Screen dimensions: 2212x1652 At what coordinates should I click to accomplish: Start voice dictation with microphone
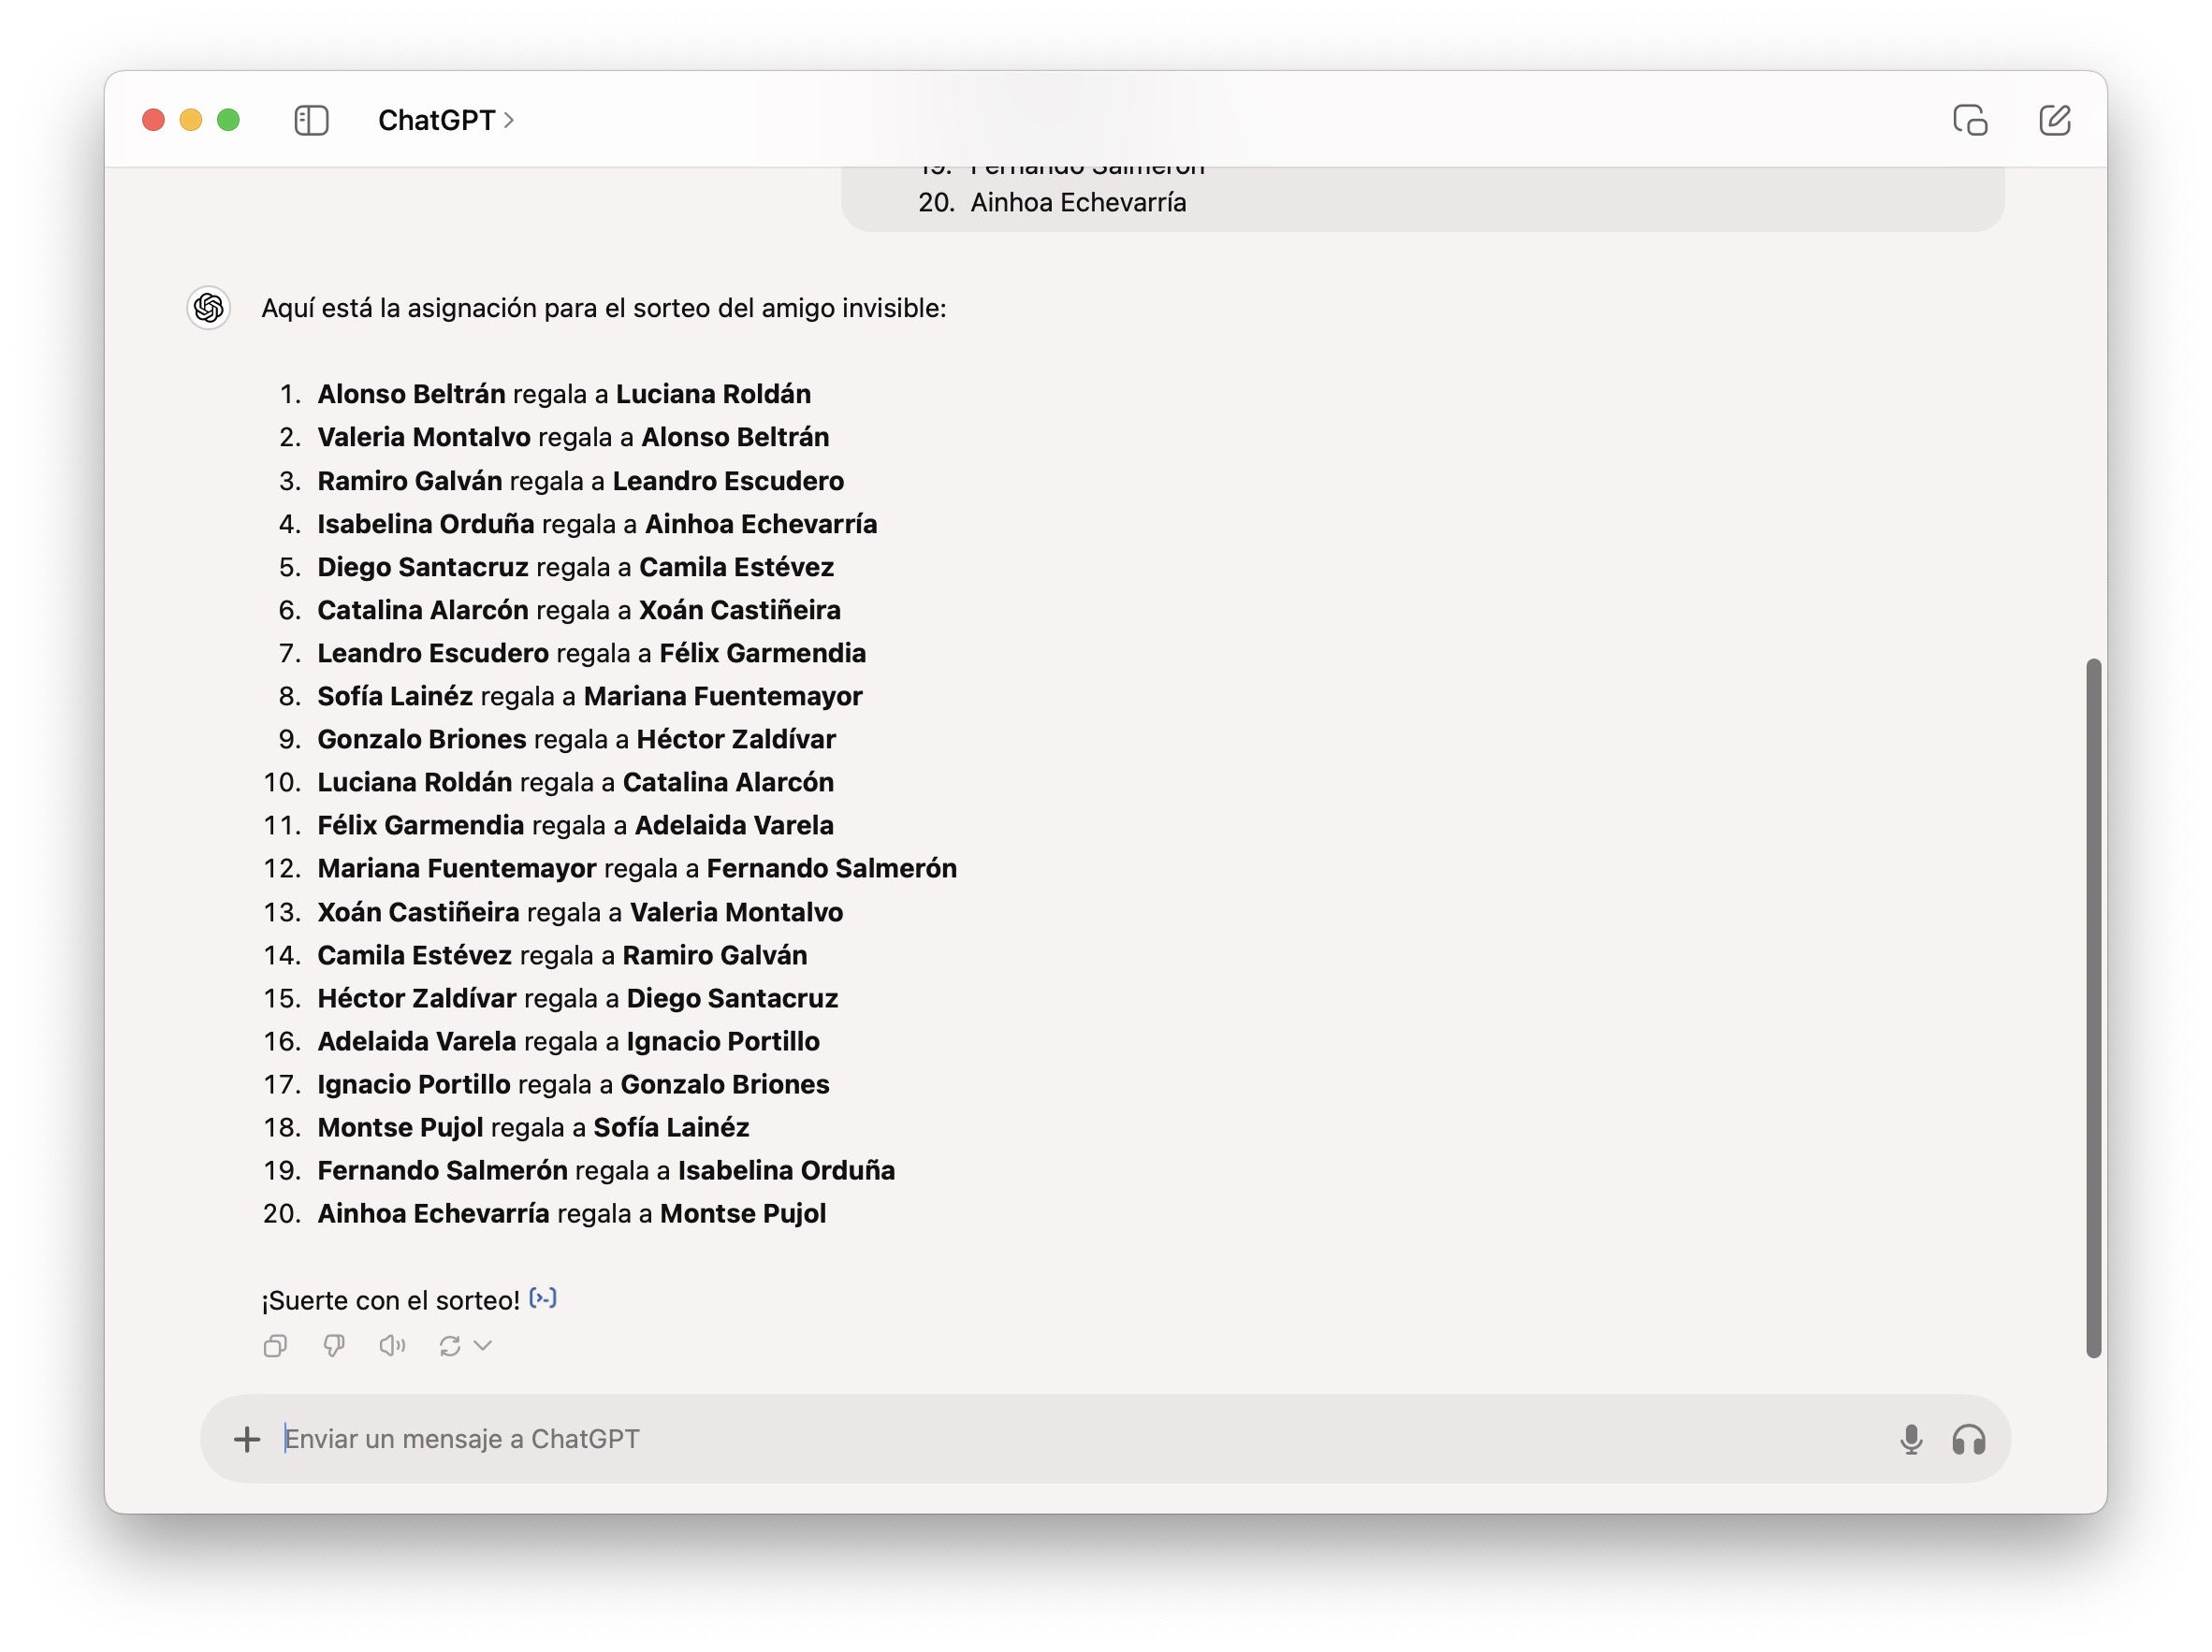tap(1911, 1439)
